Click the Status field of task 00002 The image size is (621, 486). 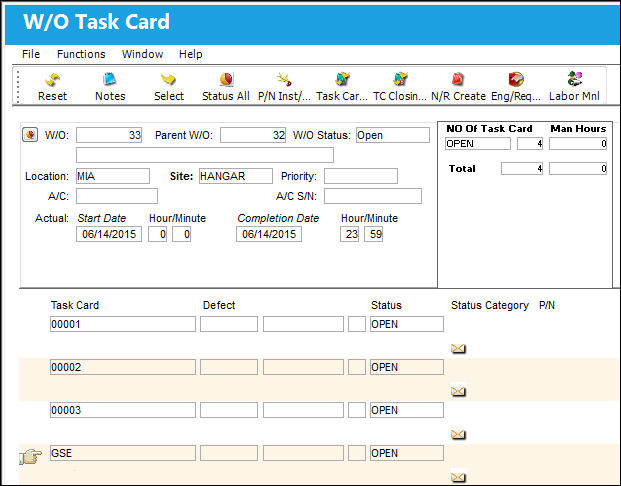407,367
